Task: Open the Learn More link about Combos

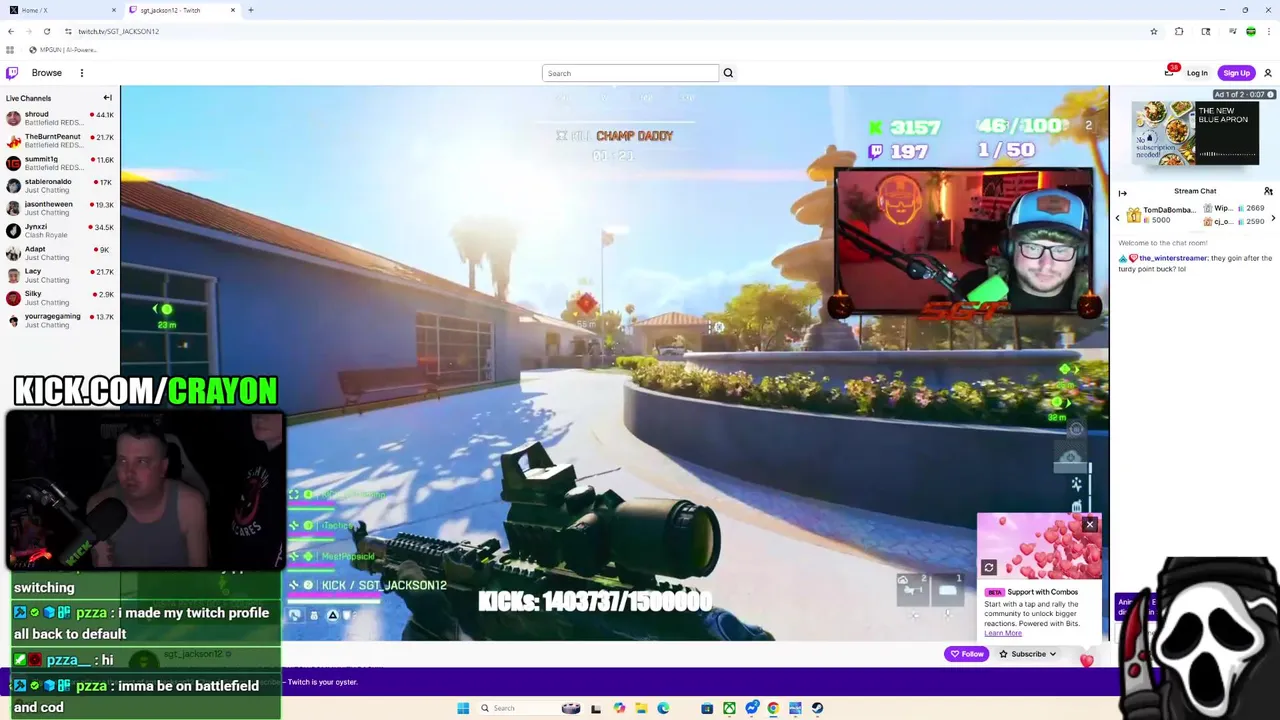Action: (1003, 633)
